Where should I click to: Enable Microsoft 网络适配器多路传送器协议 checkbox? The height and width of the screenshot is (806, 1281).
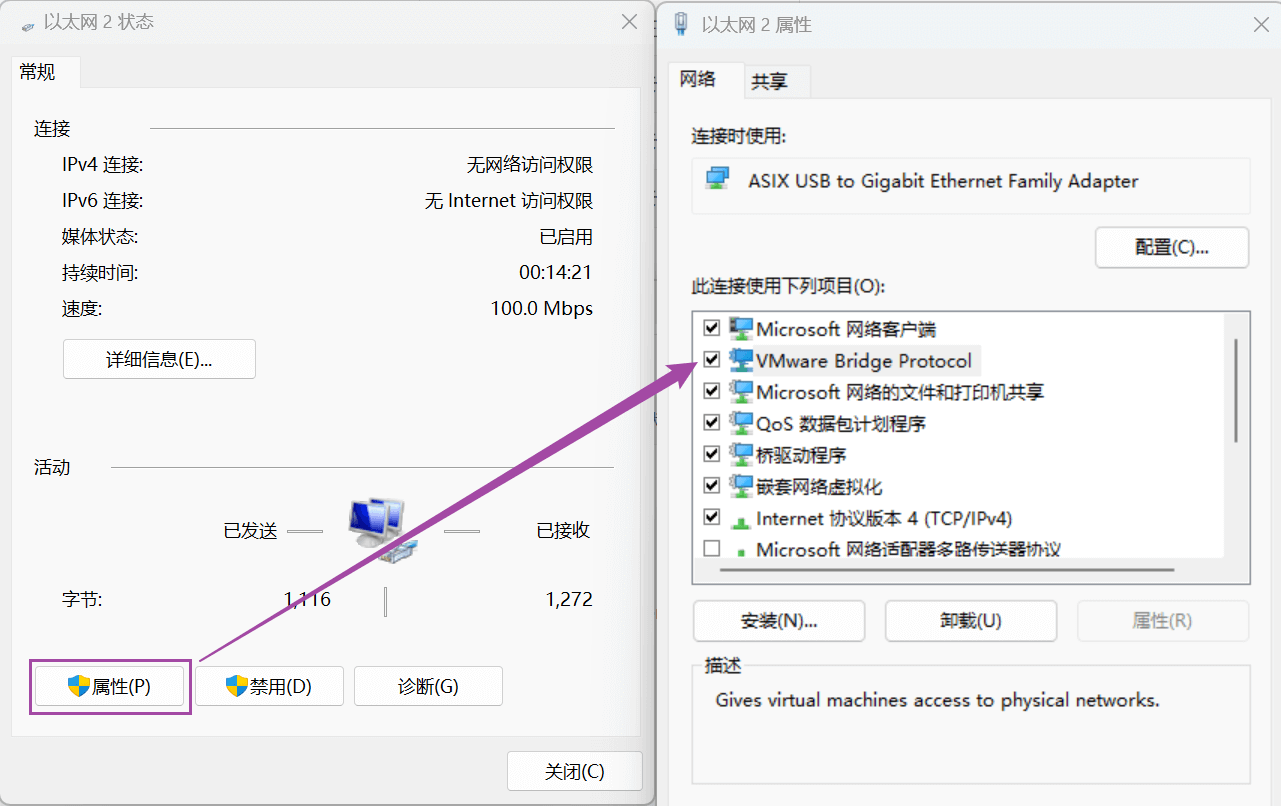(x=712, y=549)
